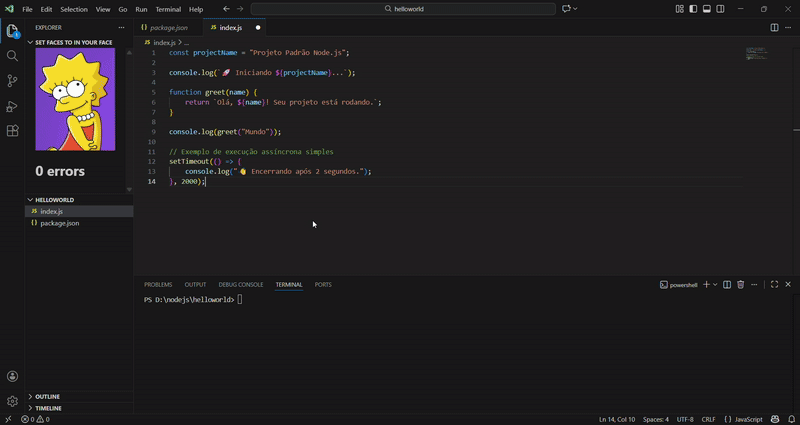Switch to the package.json editor tab
Viewport: 800px width, 425px height.
pyautogui.click(x=168, y=28)
